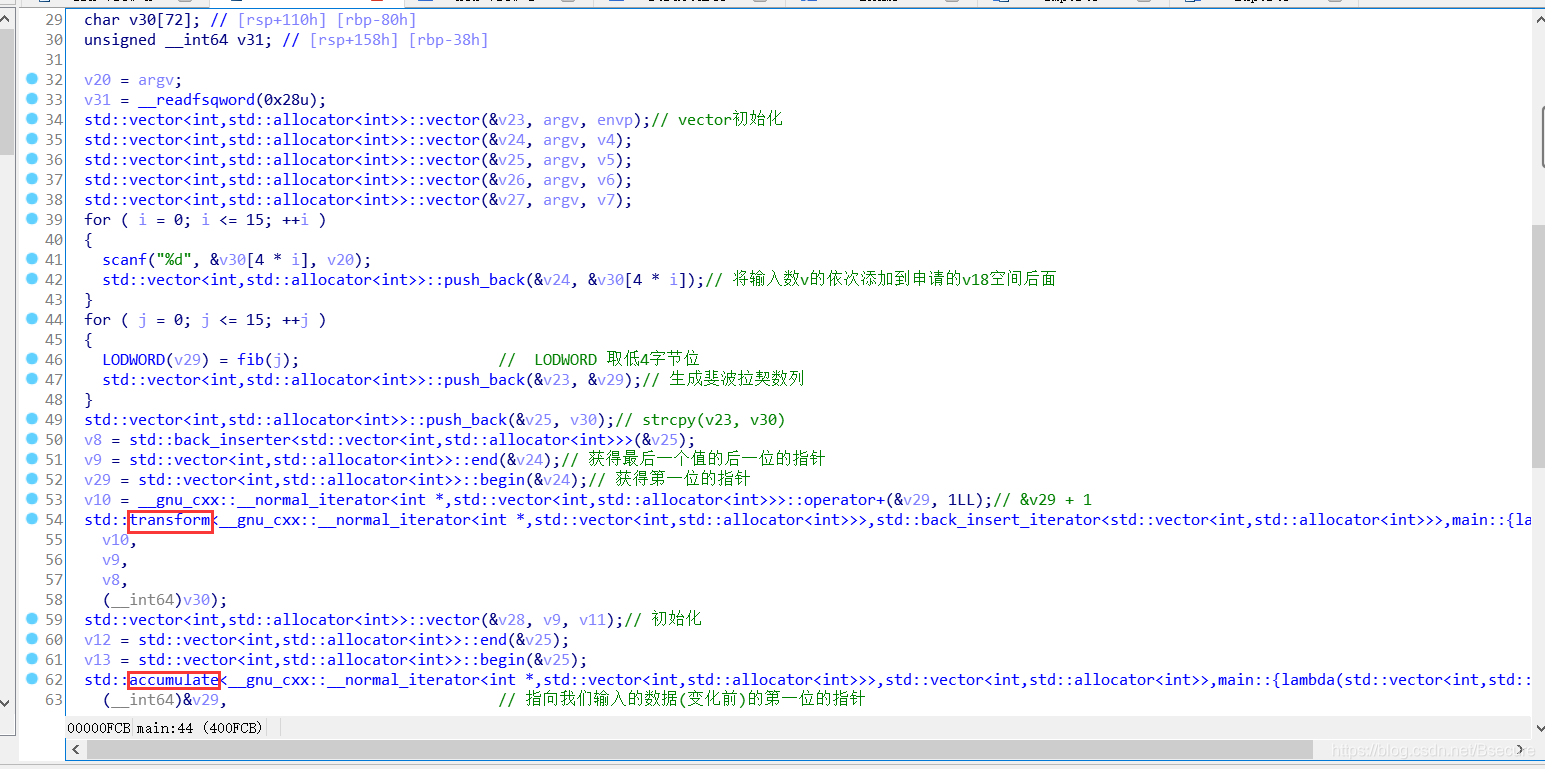
Task: Click the '%d' format string
Action: (x=174, y=260)
